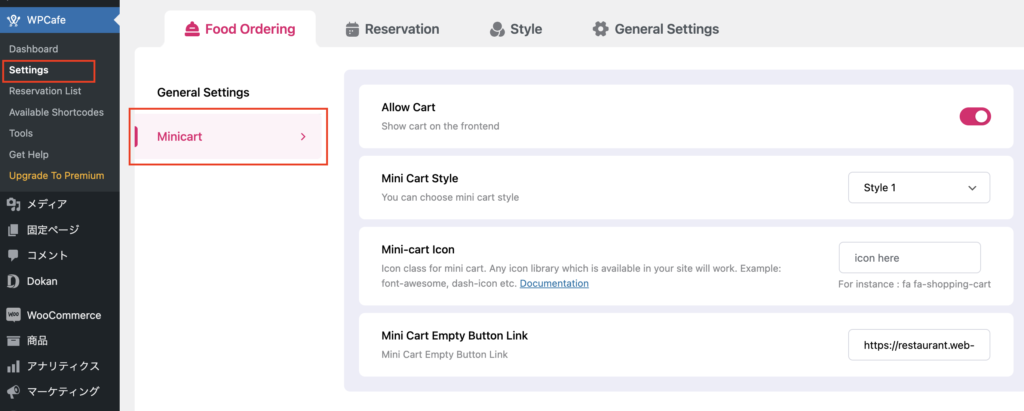Expand the Minicart section chevron
Image resolution: width=1024 pixels, height=411 pixels.
point(303,137)
